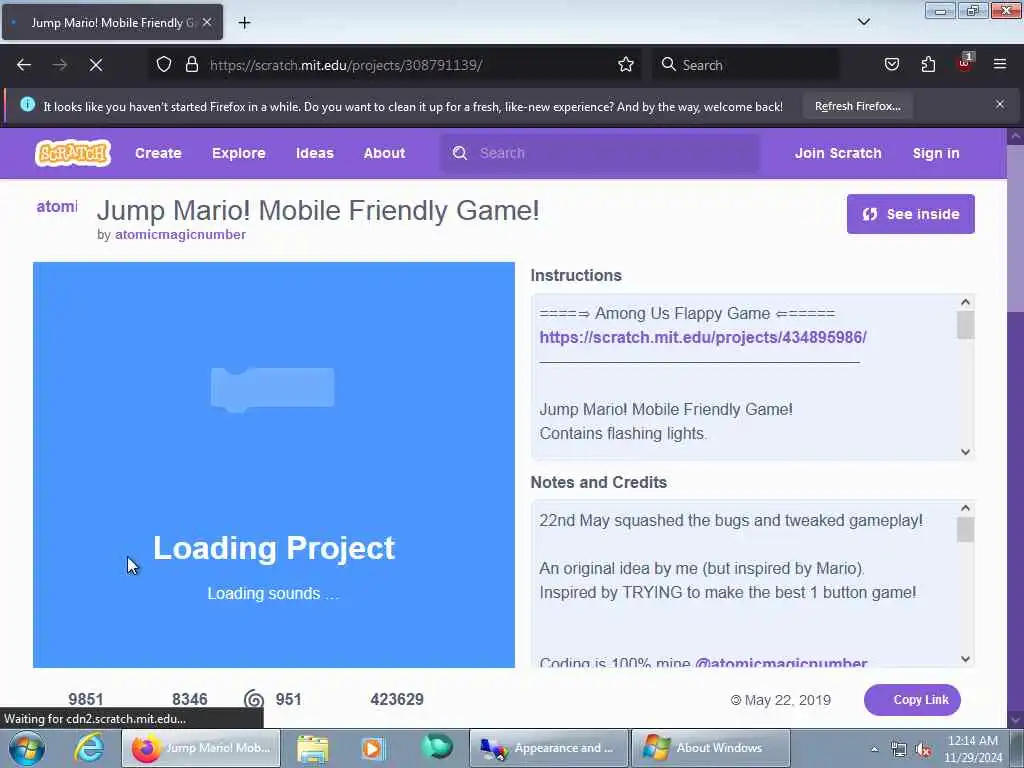This screenshot has width=1024, height=768.
Task: Click the Notes and Credits scrollbar thumb
Action: coord(965,529)
